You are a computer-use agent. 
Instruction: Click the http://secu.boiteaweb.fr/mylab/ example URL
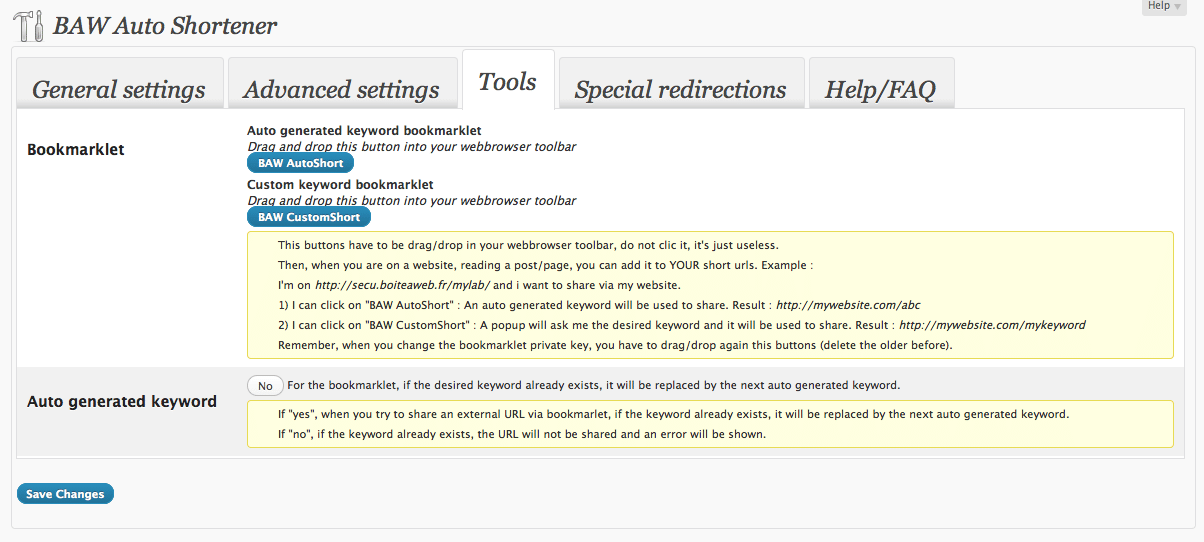click(x=404, y=285)
